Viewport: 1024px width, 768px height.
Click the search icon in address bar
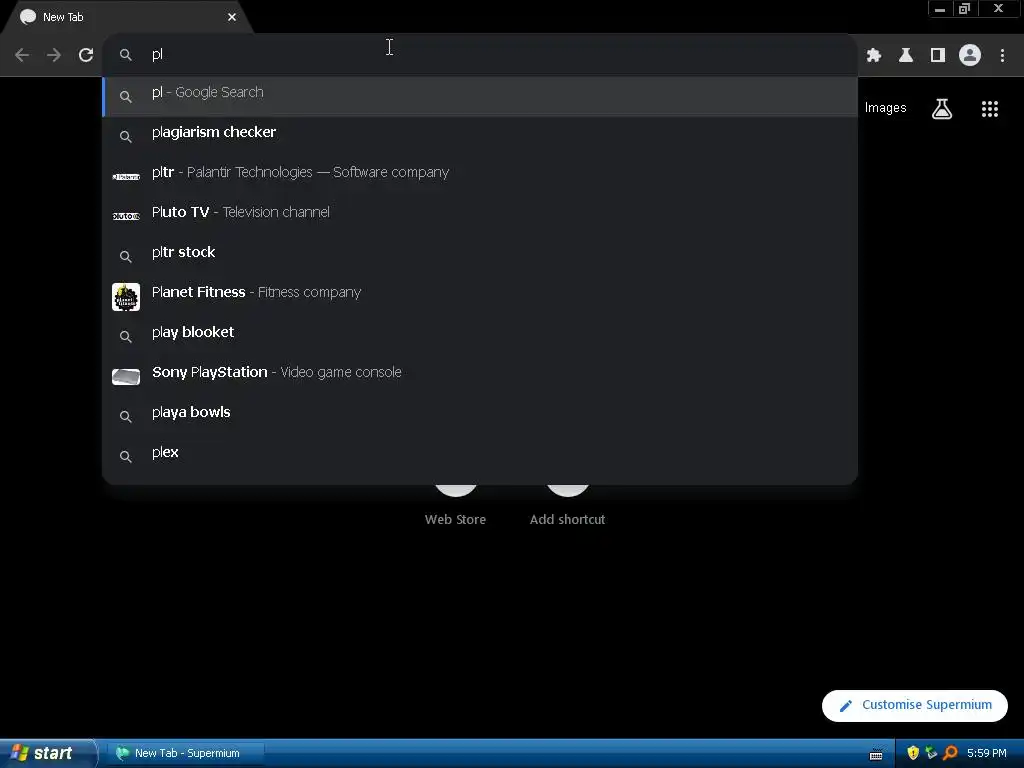pyautogui.click(x=125, y=55)
